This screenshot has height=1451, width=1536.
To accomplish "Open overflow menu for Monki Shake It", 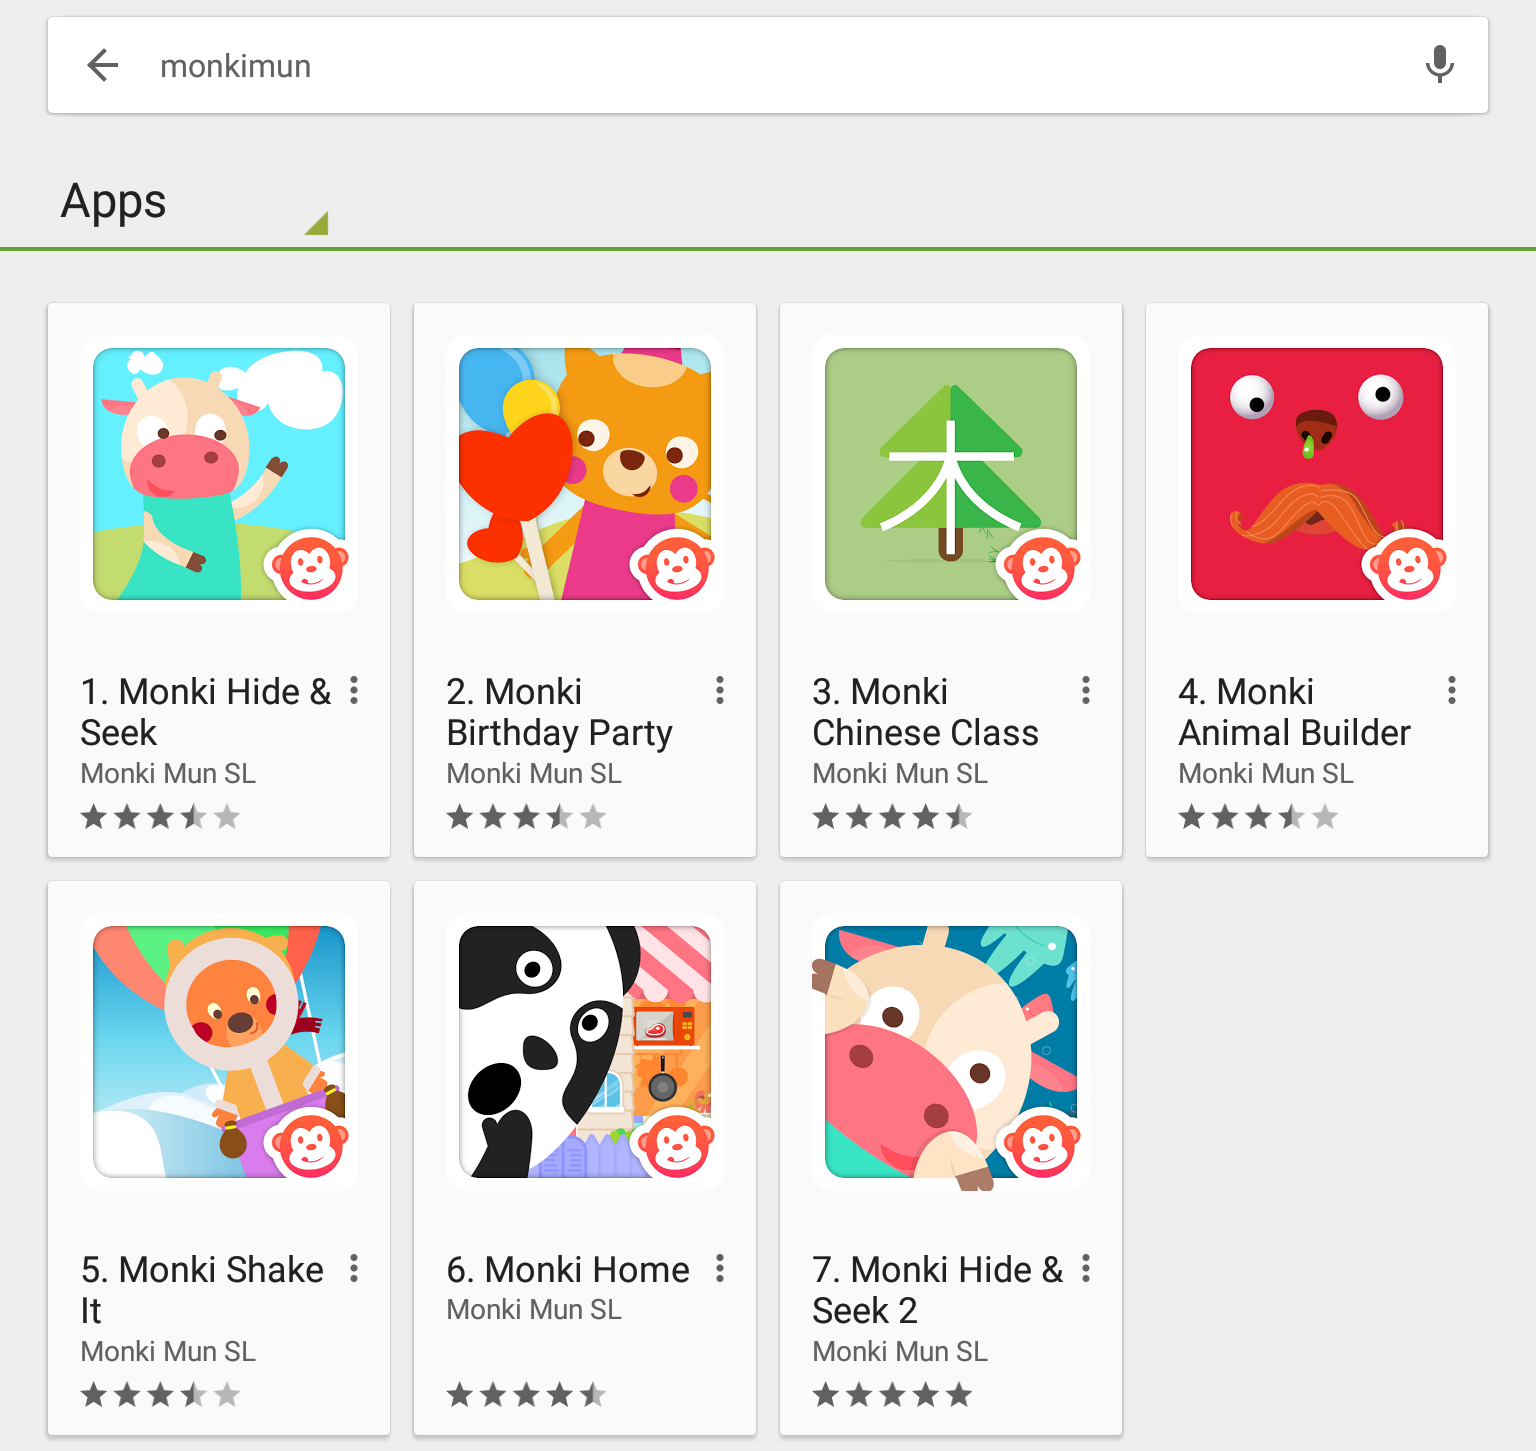I will (354, 1268).
